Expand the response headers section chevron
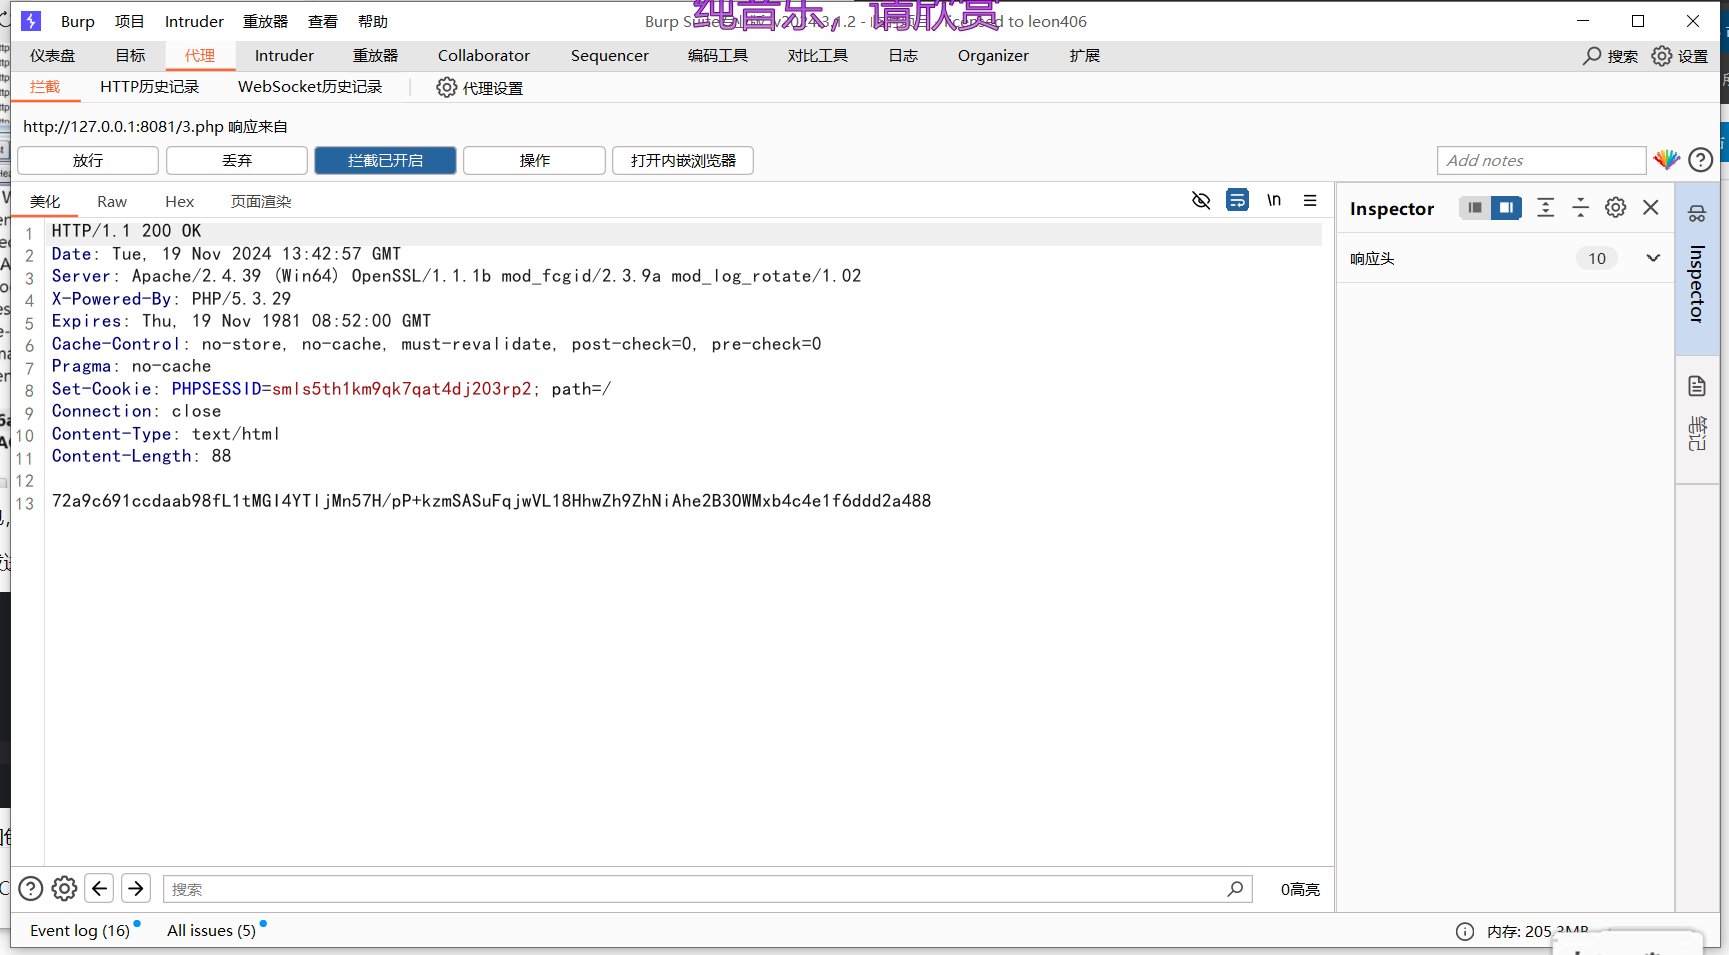 click(1653, 258)
